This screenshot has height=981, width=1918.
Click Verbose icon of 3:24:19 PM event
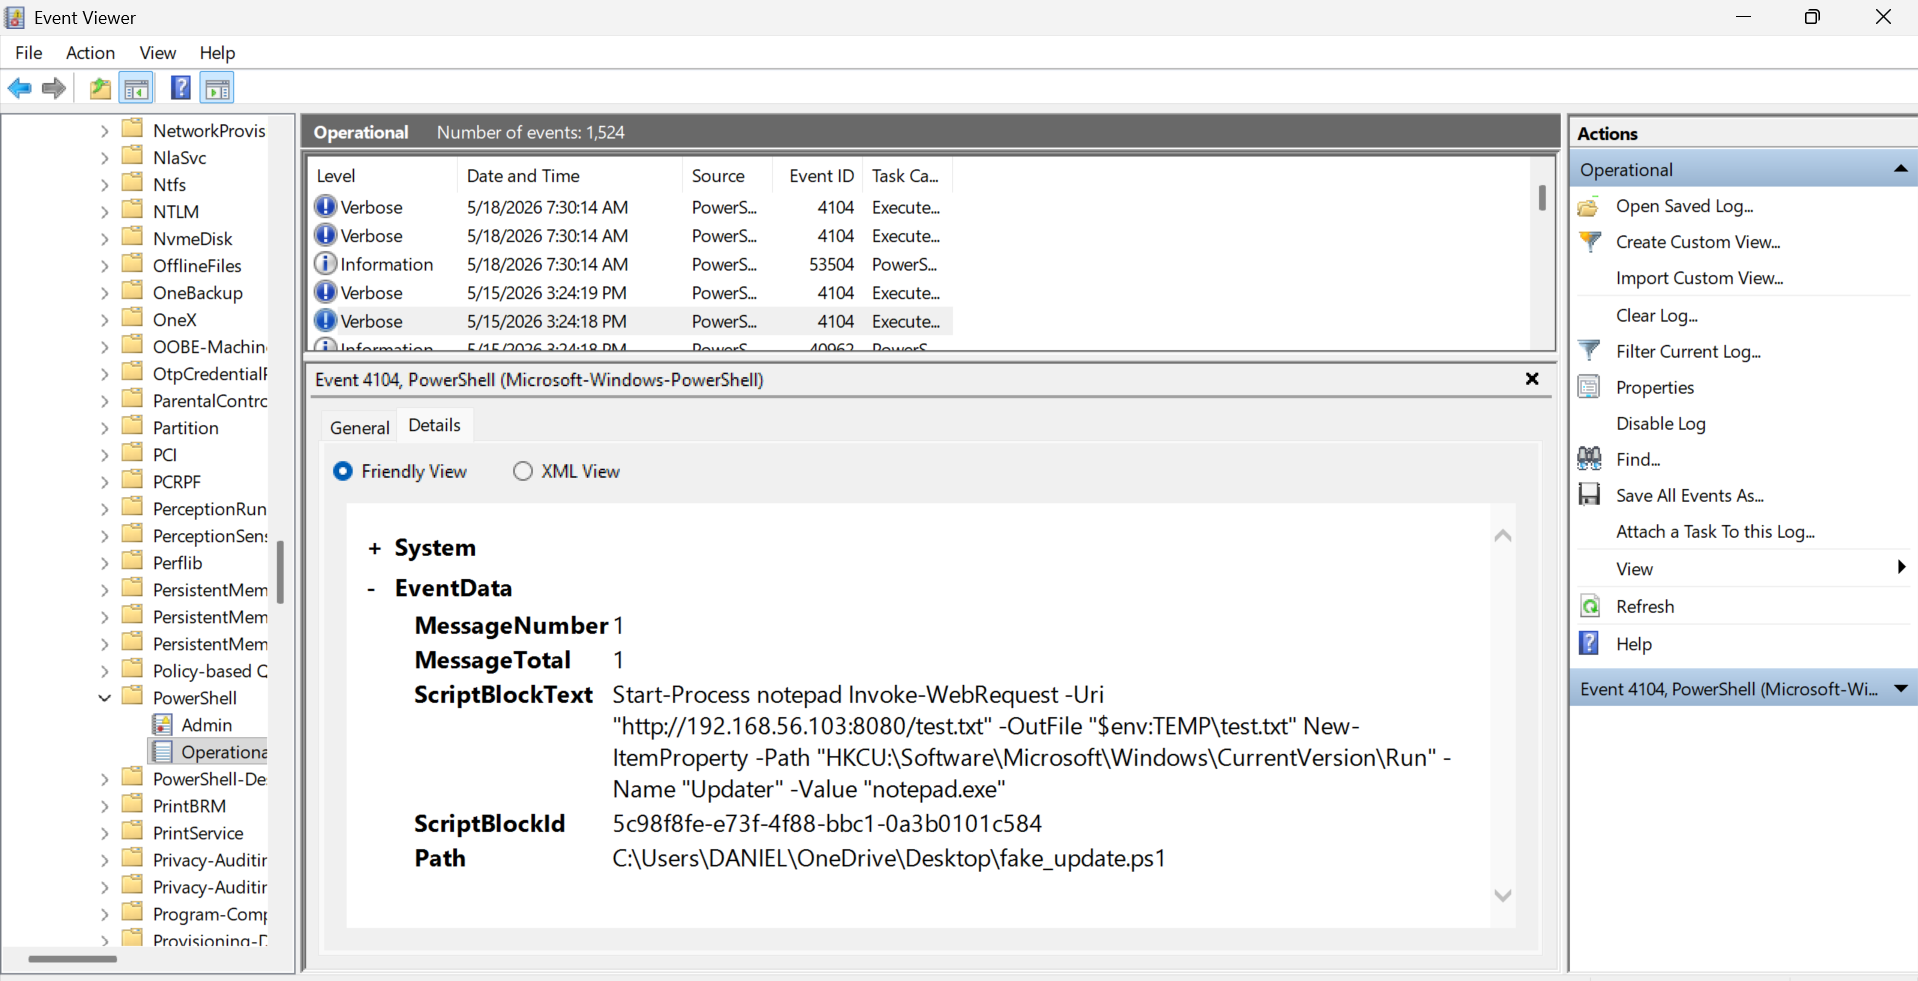point(325,292)
